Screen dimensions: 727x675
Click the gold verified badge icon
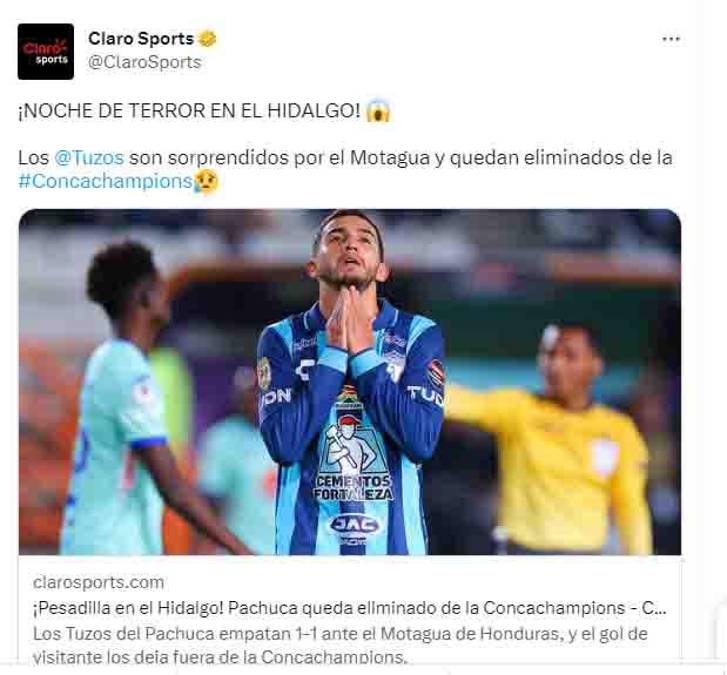click(208, 38)
